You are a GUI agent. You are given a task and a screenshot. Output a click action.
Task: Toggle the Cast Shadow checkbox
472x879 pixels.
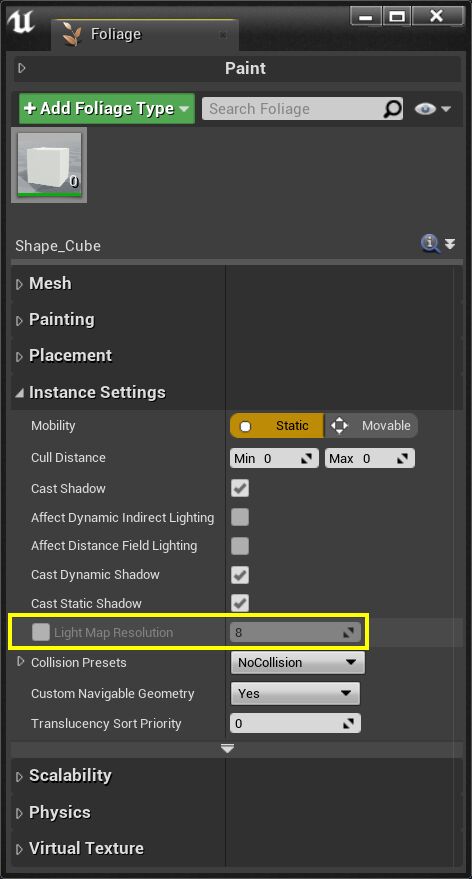(x=240, y=488)
